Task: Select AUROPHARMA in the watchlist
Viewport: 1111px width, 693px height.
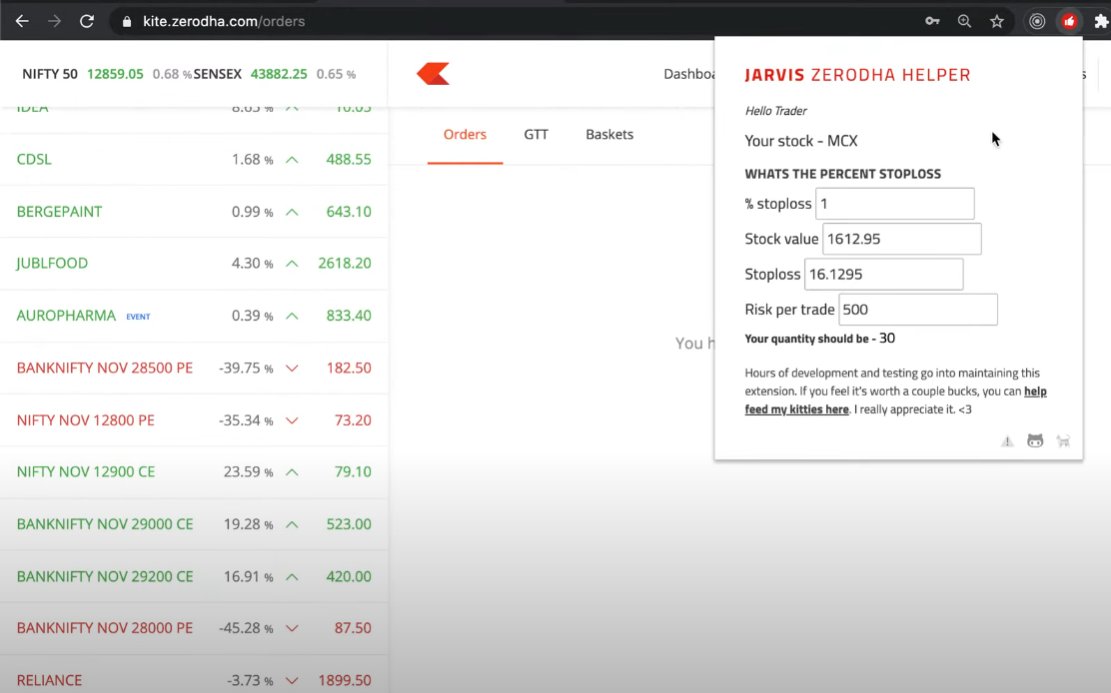Action: (x=66, y=316)
